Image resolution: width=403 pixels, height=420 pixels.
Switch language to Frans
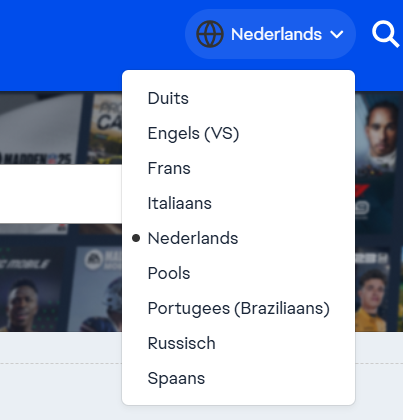point(169,168)
